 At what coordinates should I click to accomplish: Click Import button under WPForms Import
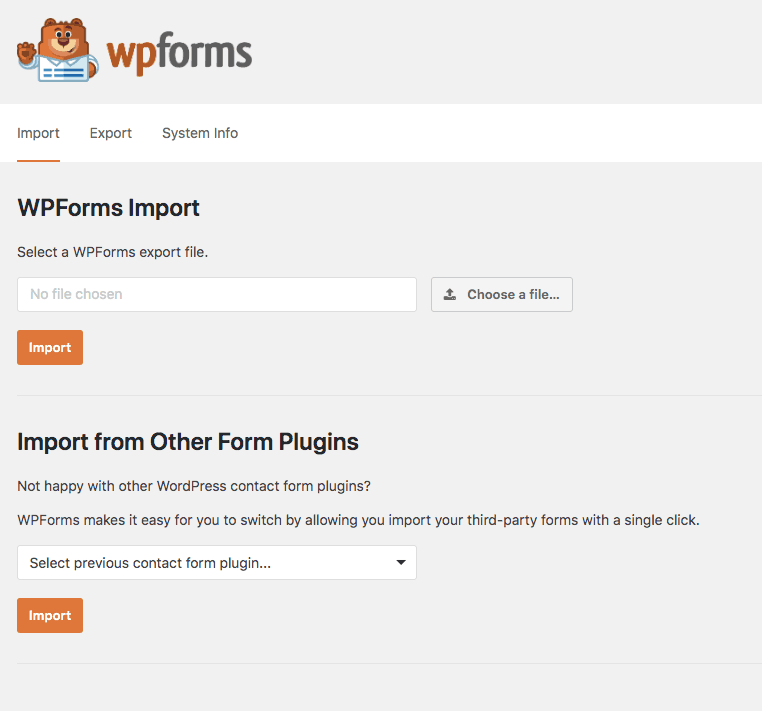(50, 347)
